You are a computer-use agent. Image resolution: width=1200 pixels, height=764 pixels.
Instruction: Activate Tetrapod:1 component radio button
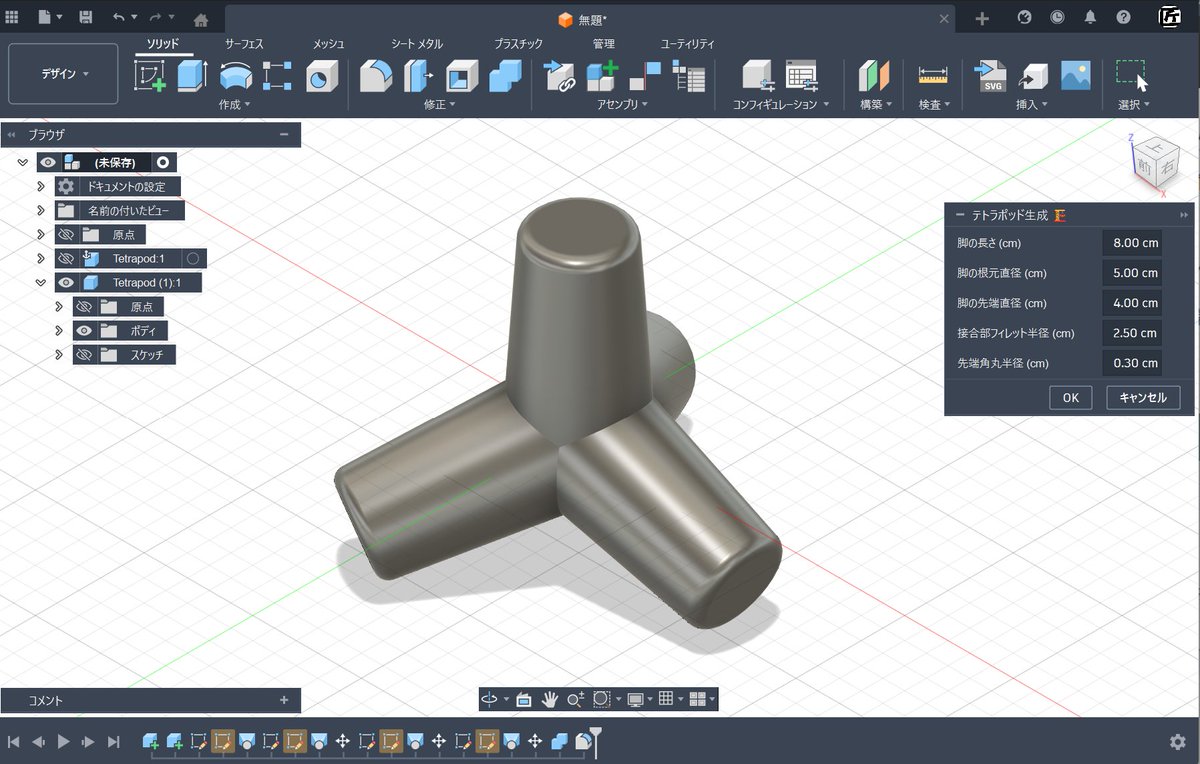[194, 259]
